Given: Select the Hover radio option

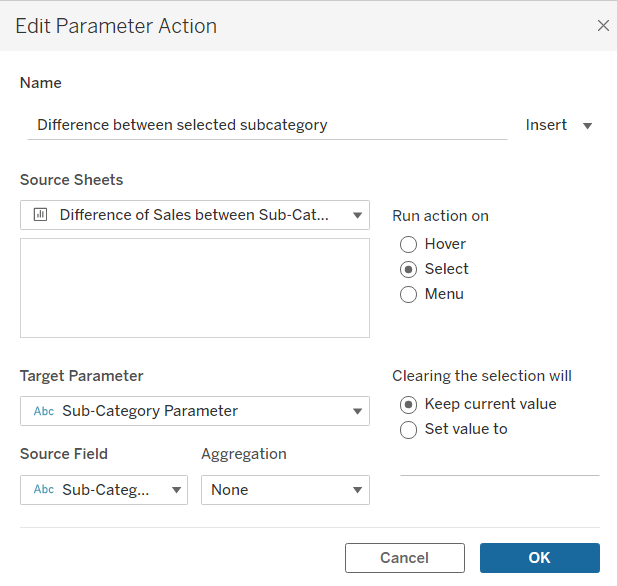Looking at the screenshot, I should [408, 244].
